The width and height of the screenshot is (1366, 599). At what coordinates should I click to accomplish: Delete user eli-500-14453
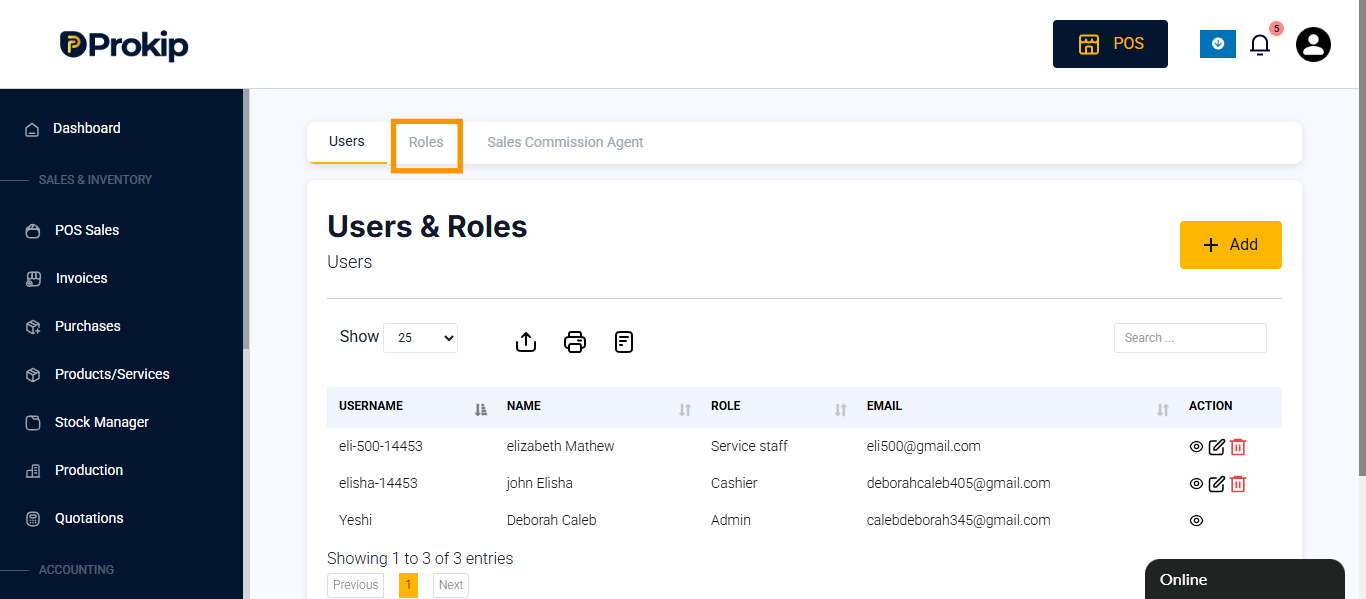pos(1238,447)
